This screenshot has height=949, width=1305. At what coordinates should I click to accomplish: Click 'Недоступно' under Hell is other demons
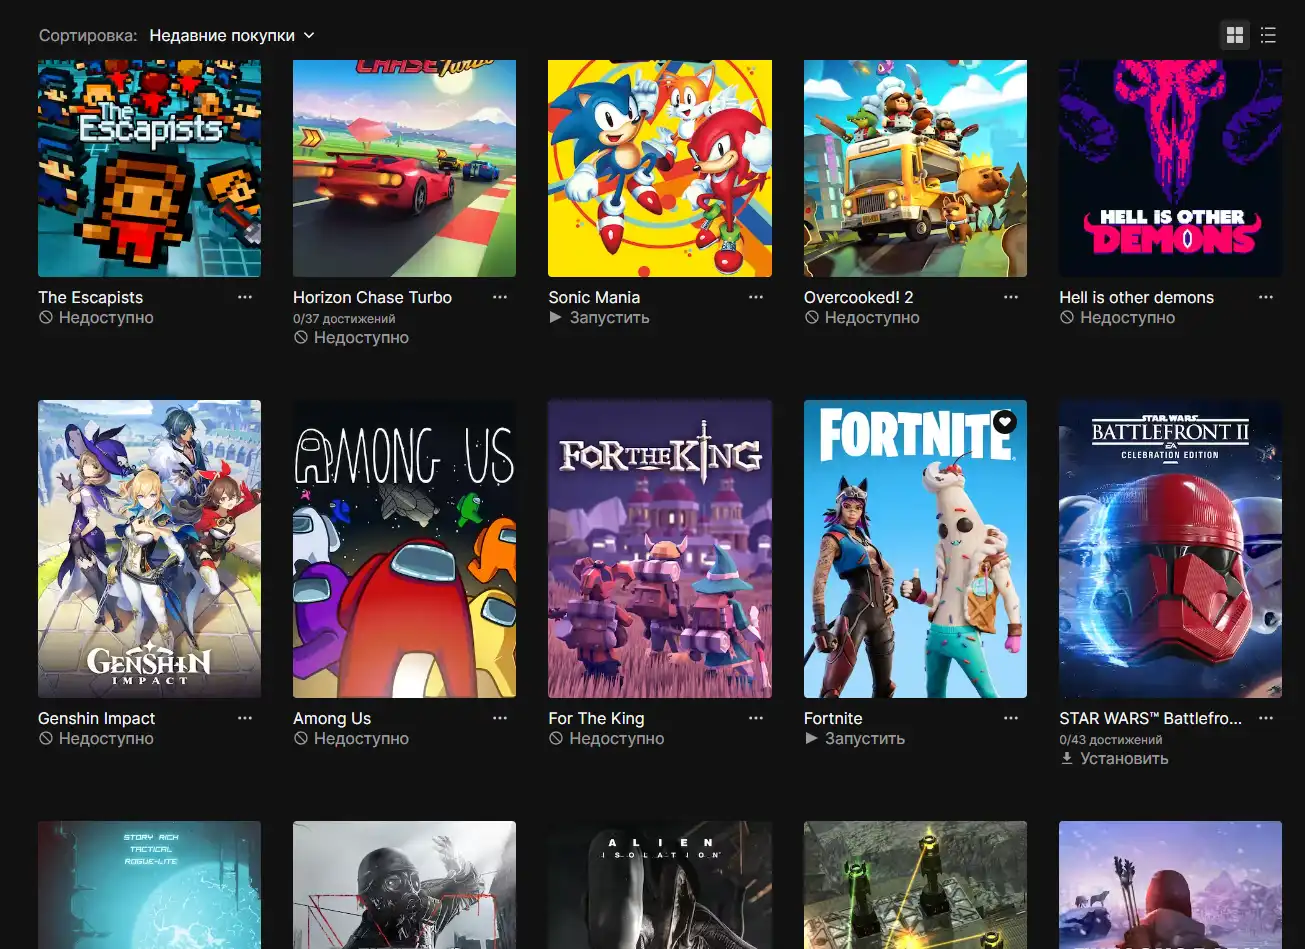[1117, 318]
